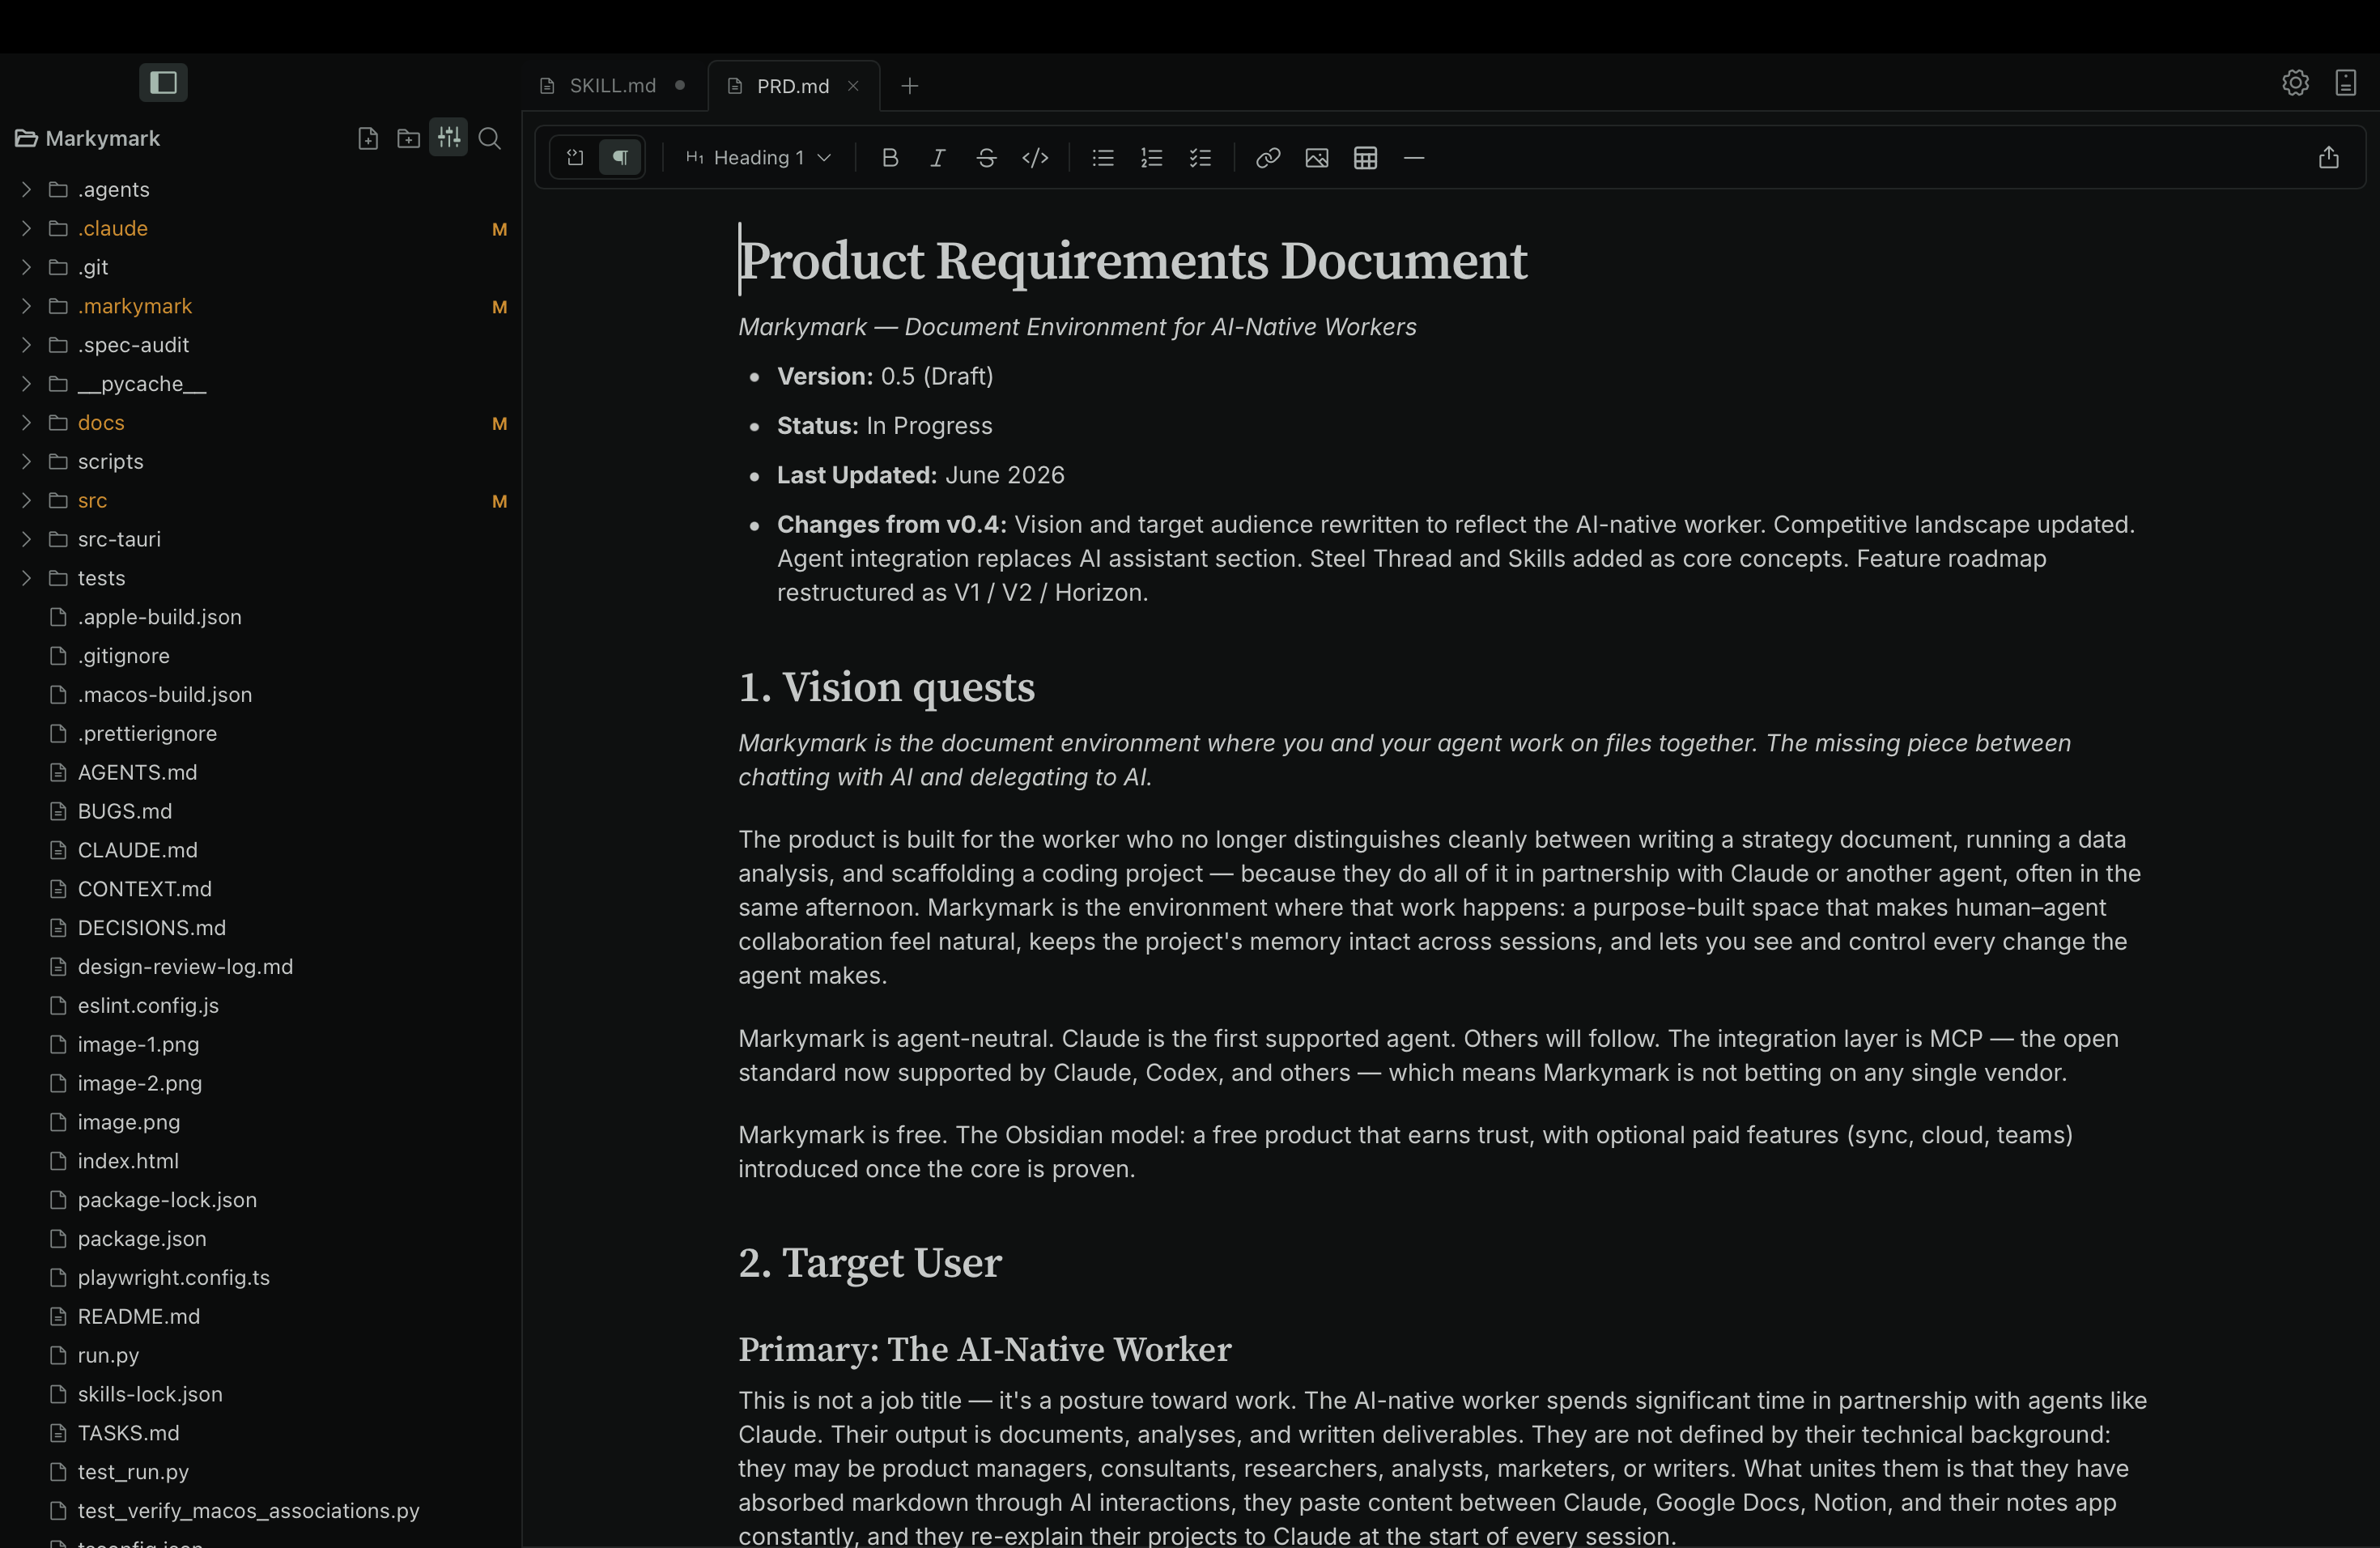Select .apple-build.json file
The height and width of the screenshot is (1548, 2380).
(260, 618)
